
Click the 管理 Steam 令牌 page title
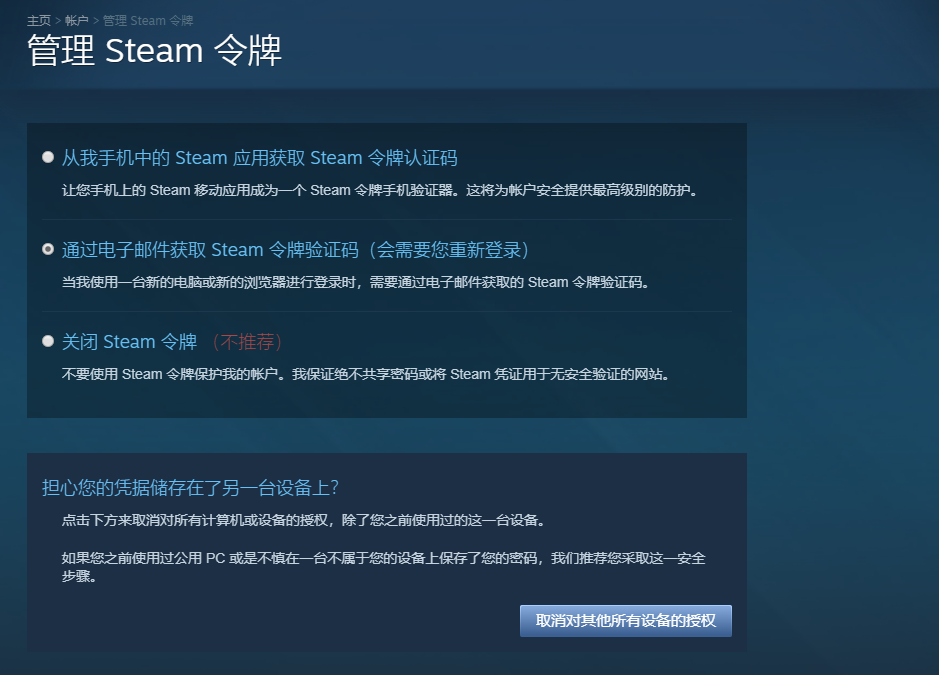155,50
